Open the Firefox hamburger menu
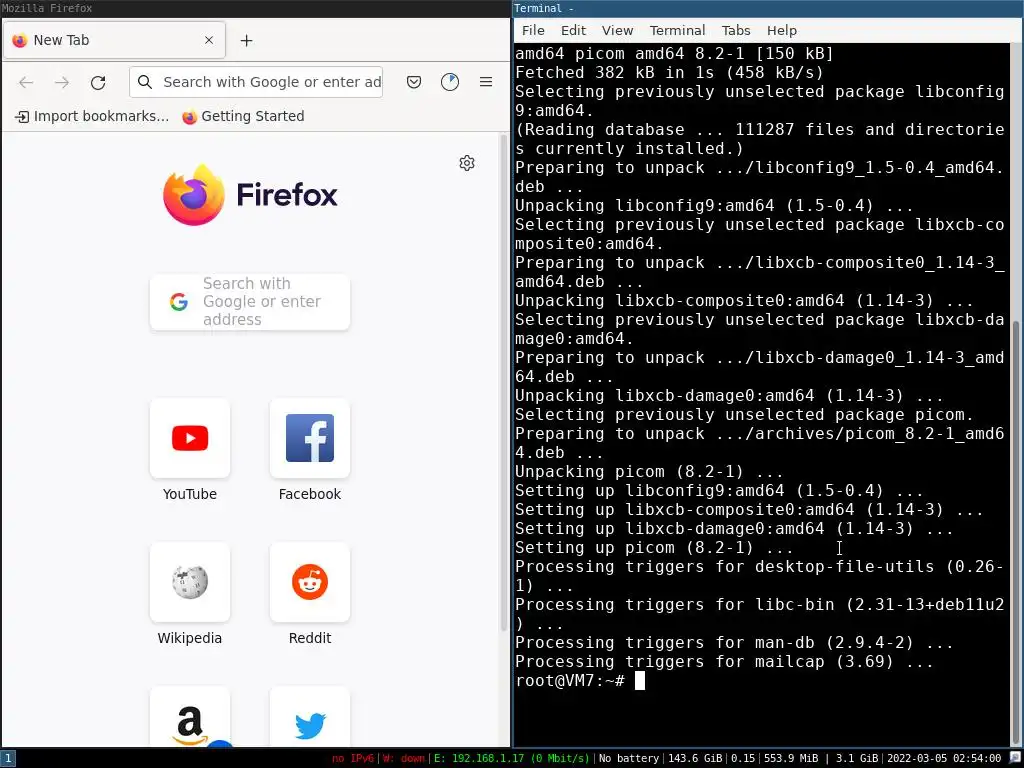The height and width of the screenshot is (768, 1024). (486, 82)
